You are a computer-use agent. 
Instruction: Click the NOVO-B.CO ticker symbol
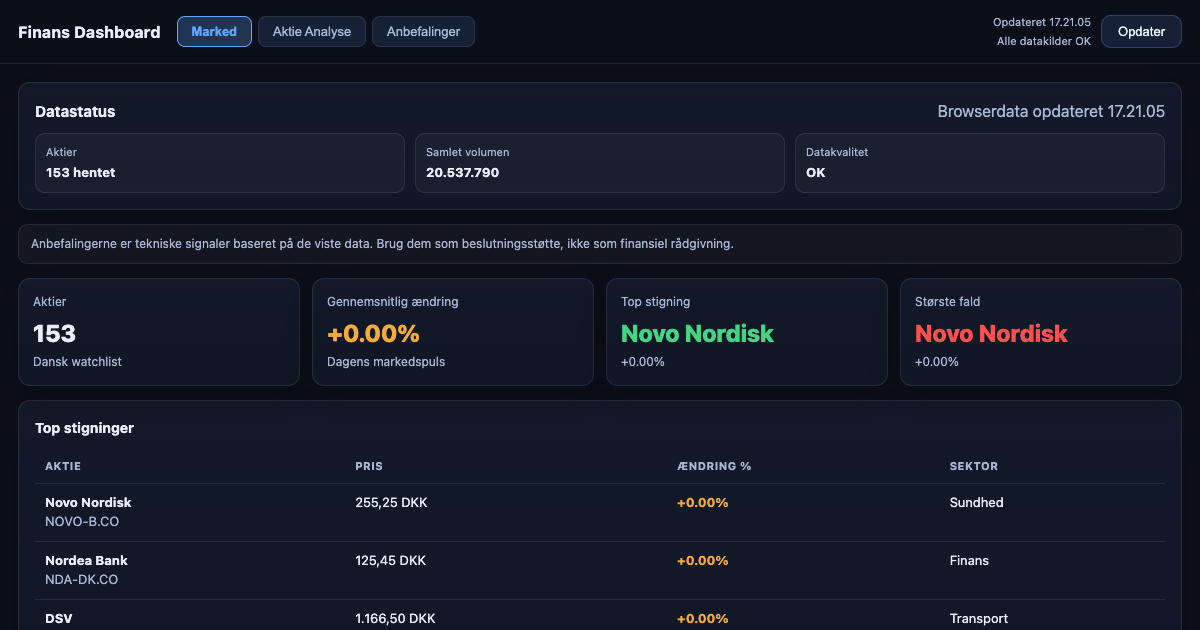(82, 522)
